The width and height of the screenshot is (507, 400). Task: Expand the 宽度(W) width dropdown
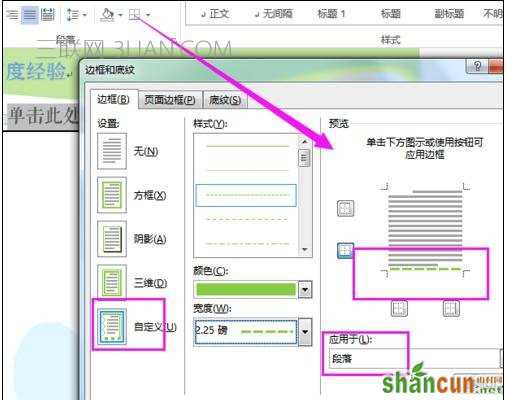305,332
